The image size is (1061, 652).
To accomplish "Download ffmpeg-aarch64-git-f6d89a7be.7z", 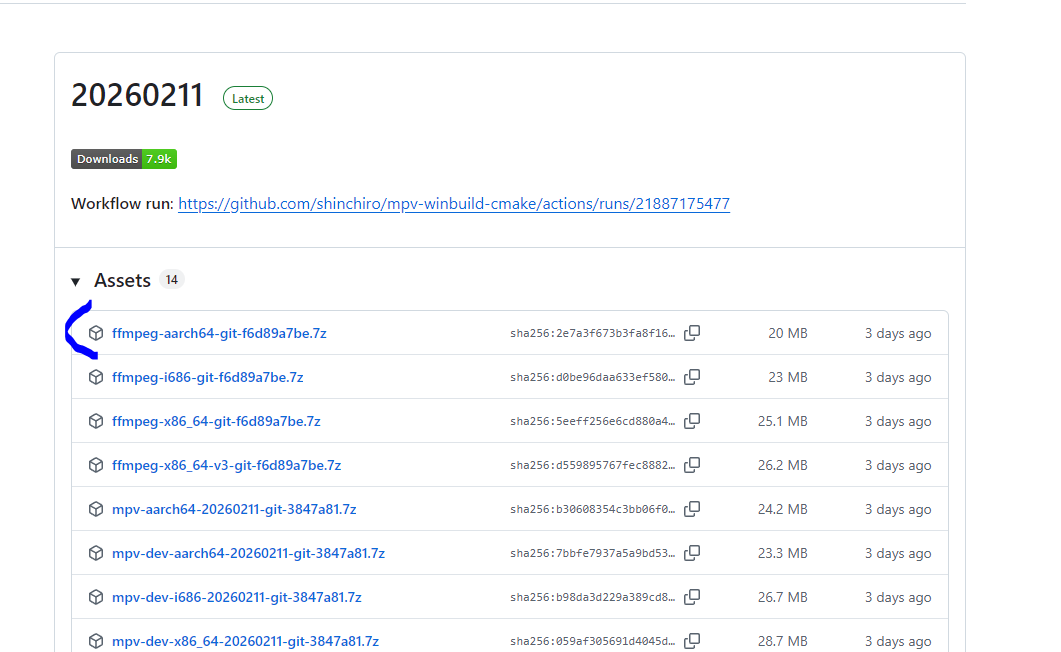I will coord(219,333).
